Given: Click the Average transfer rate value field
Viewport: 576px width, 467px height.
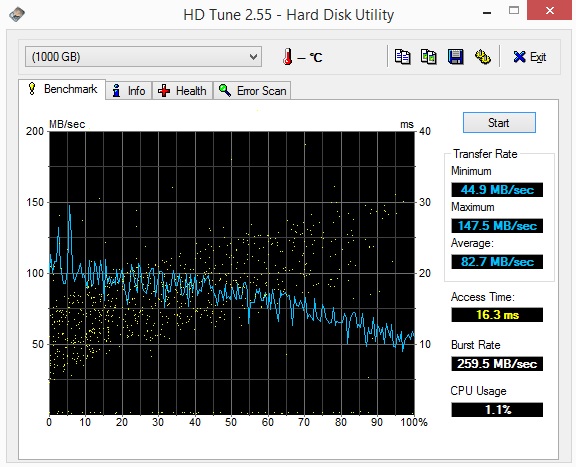Looking at the screenshot, I should click(497, 262).
